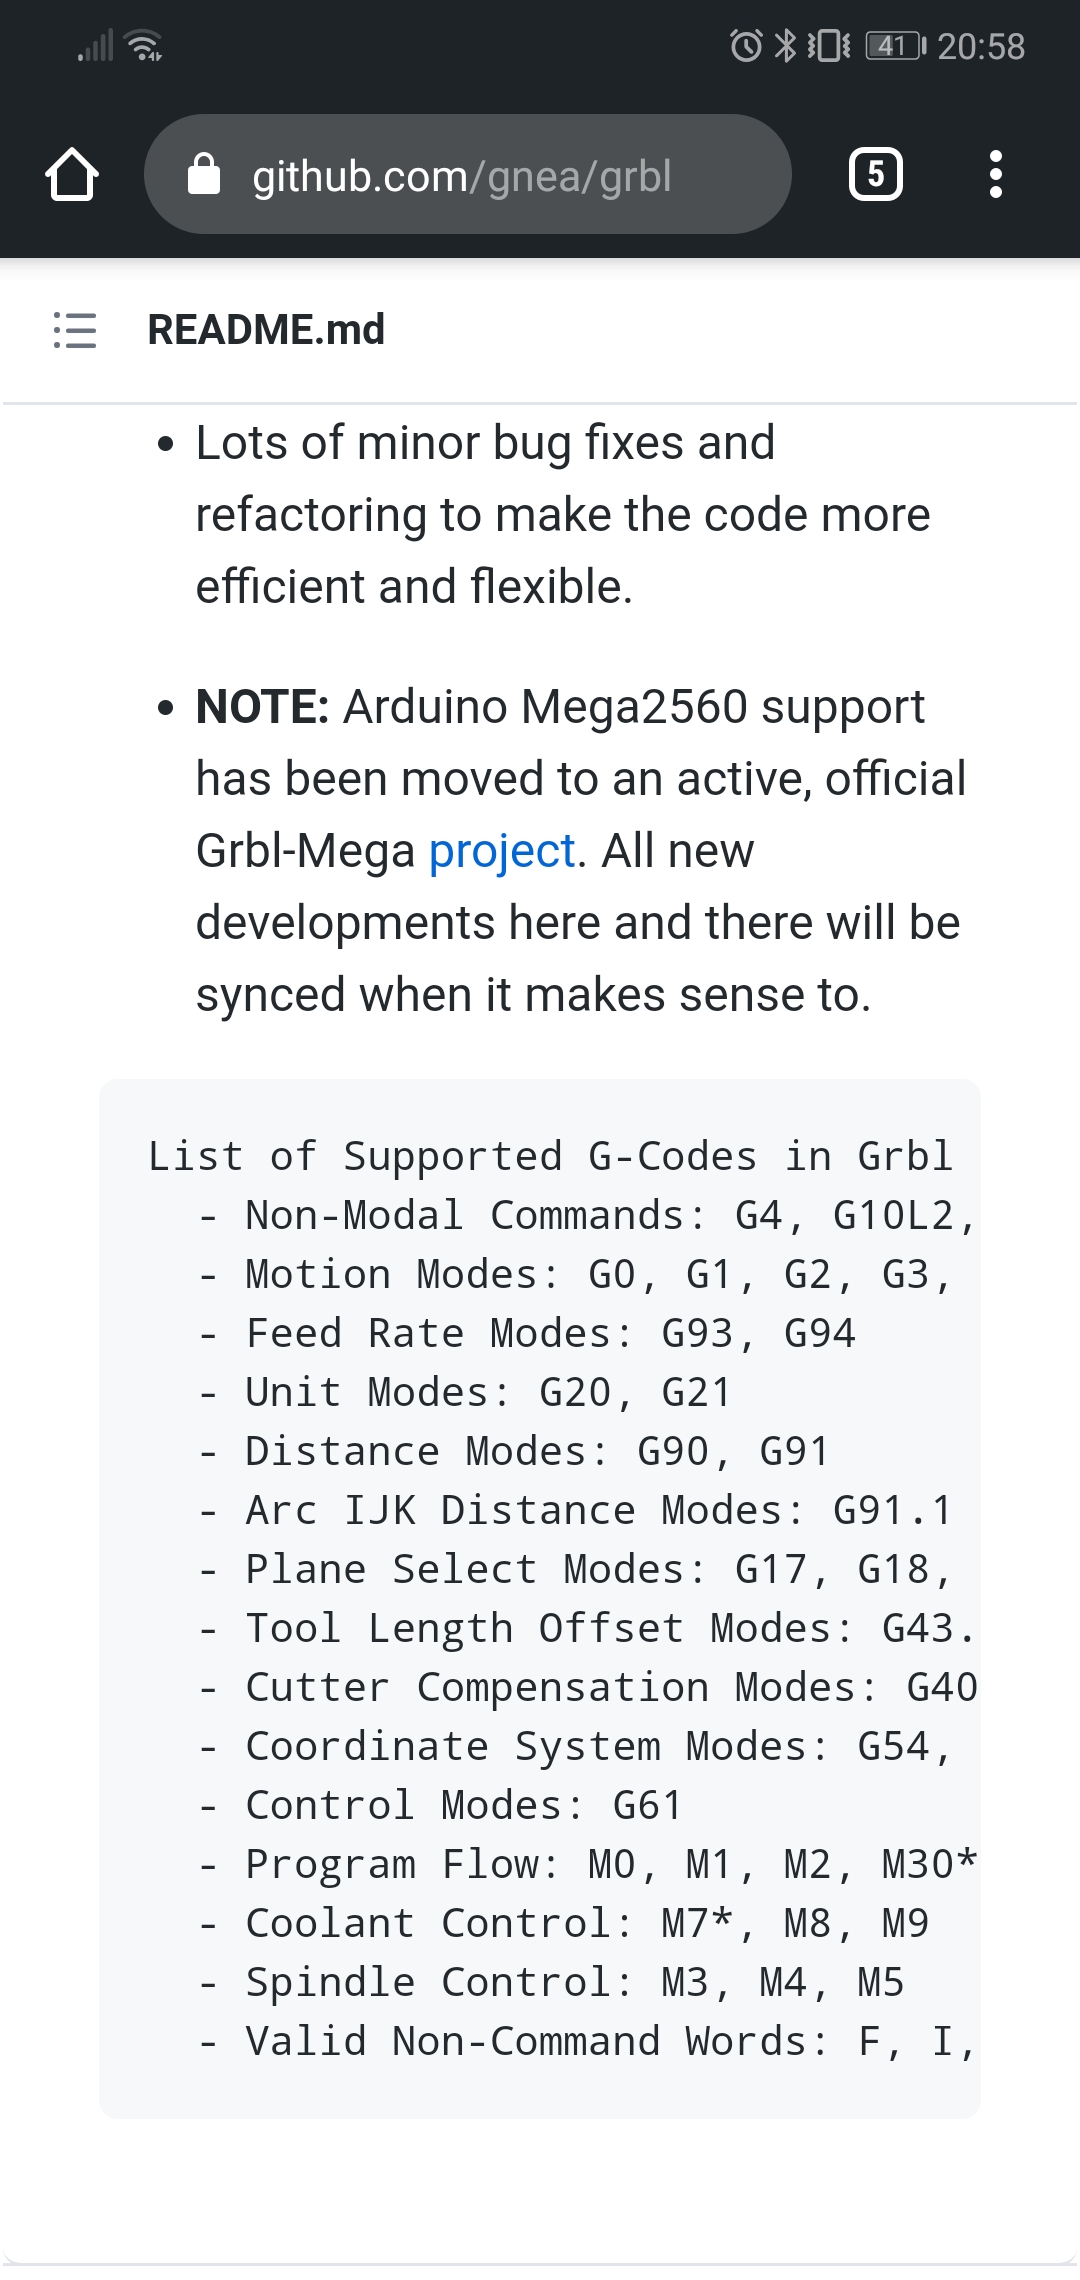Tap the battery level indicator
Screen dimensions: 1080x2280
tap(895, 46)
